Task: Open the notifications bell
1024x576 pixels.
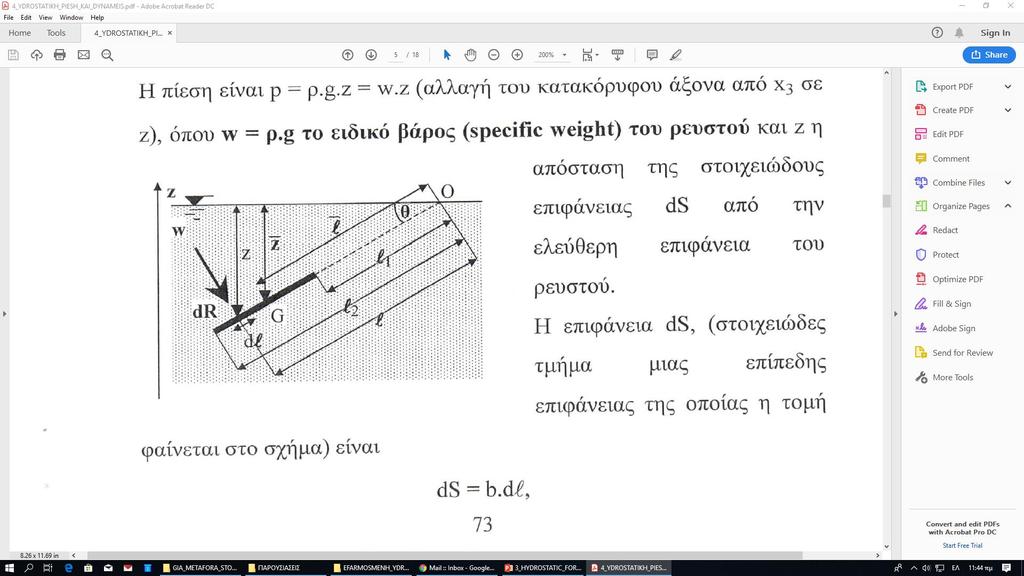Action: [x=959, y=33]
